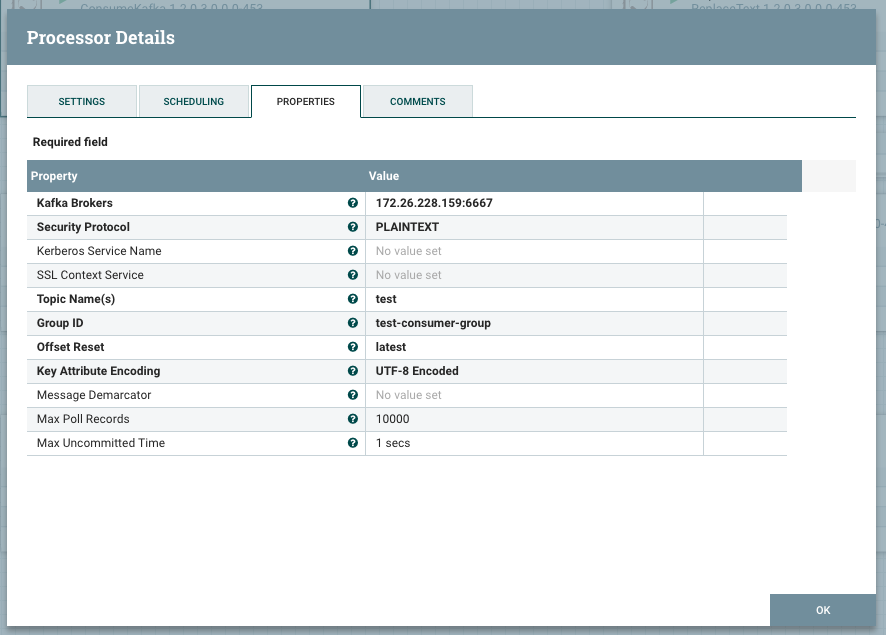Viewport: 886px width, 635px height.
Task: View help for Offset Reset property
Action: (353, 347)
